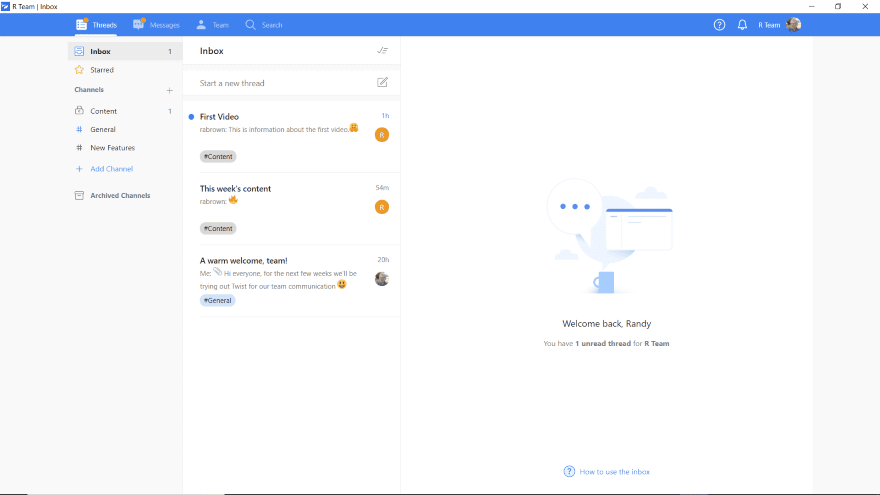The image size is (880, 495).
Task: Click the Inbox tray icon
Action: coord(79,51)
